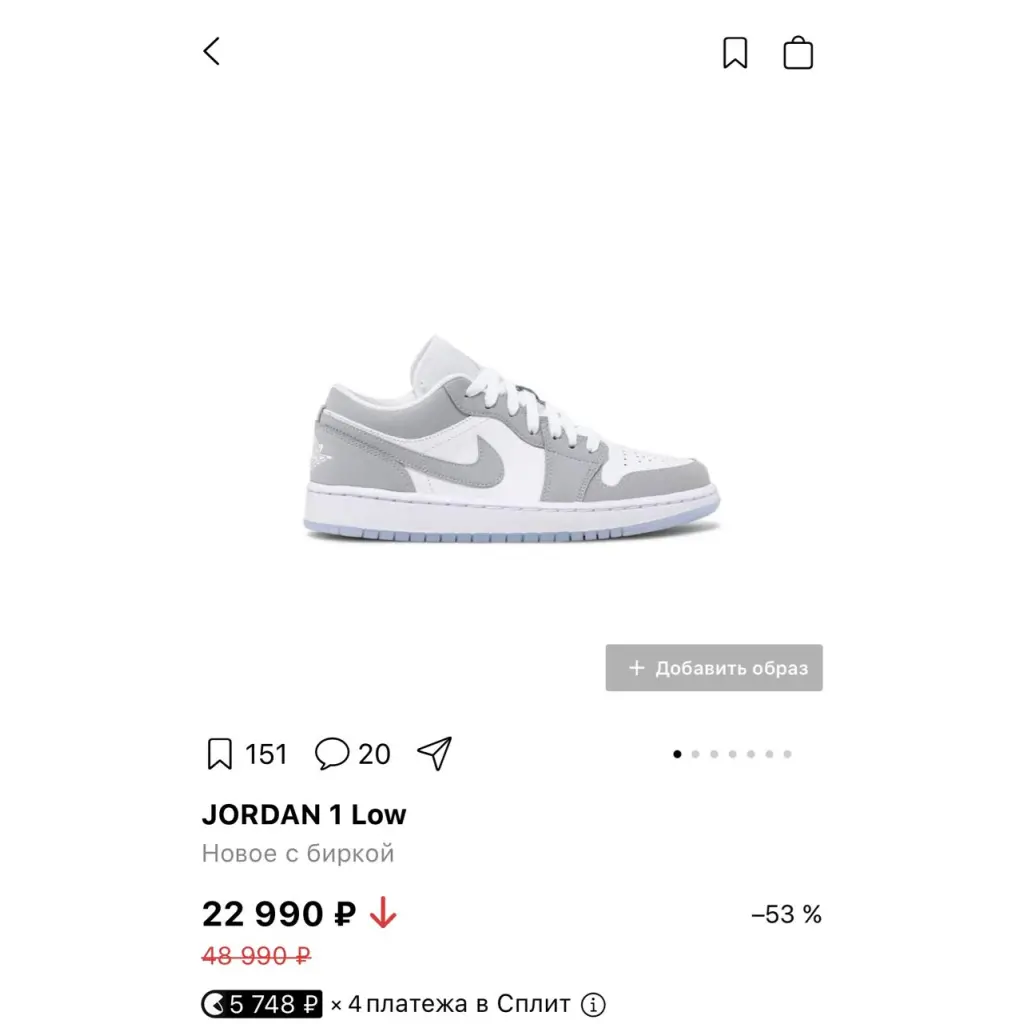The width and height of the screenshot is (1024, 1024).
Task: Select the first carousel page dot
Action: pyautogui.click(x=677, y=754)
